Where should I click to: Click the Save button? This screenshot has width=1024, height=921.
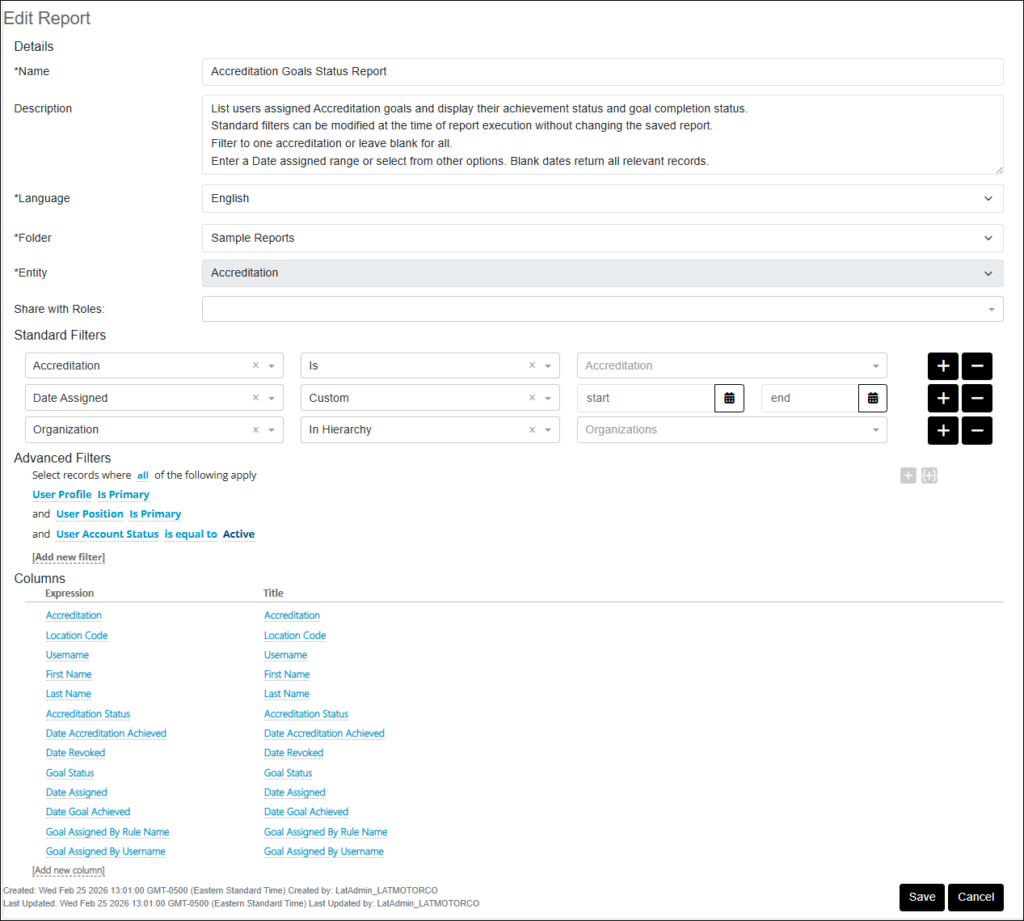click(x=921, y=897)
